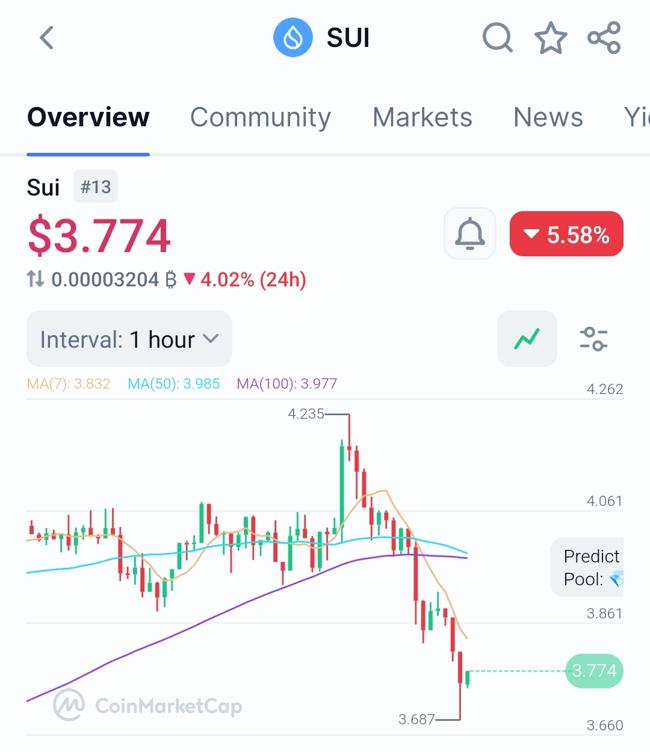The height and width of the screenshot is (752, 650).
Task: Open the Predict Pool widget
Action: [591, 568]
